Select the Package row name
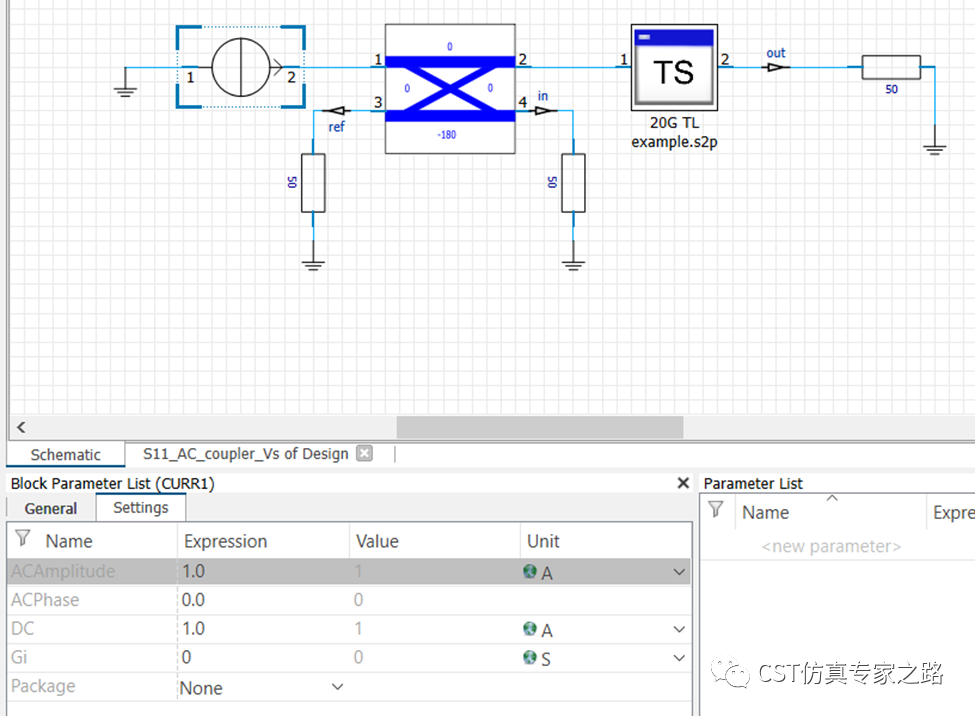 [x=43, y=686]
